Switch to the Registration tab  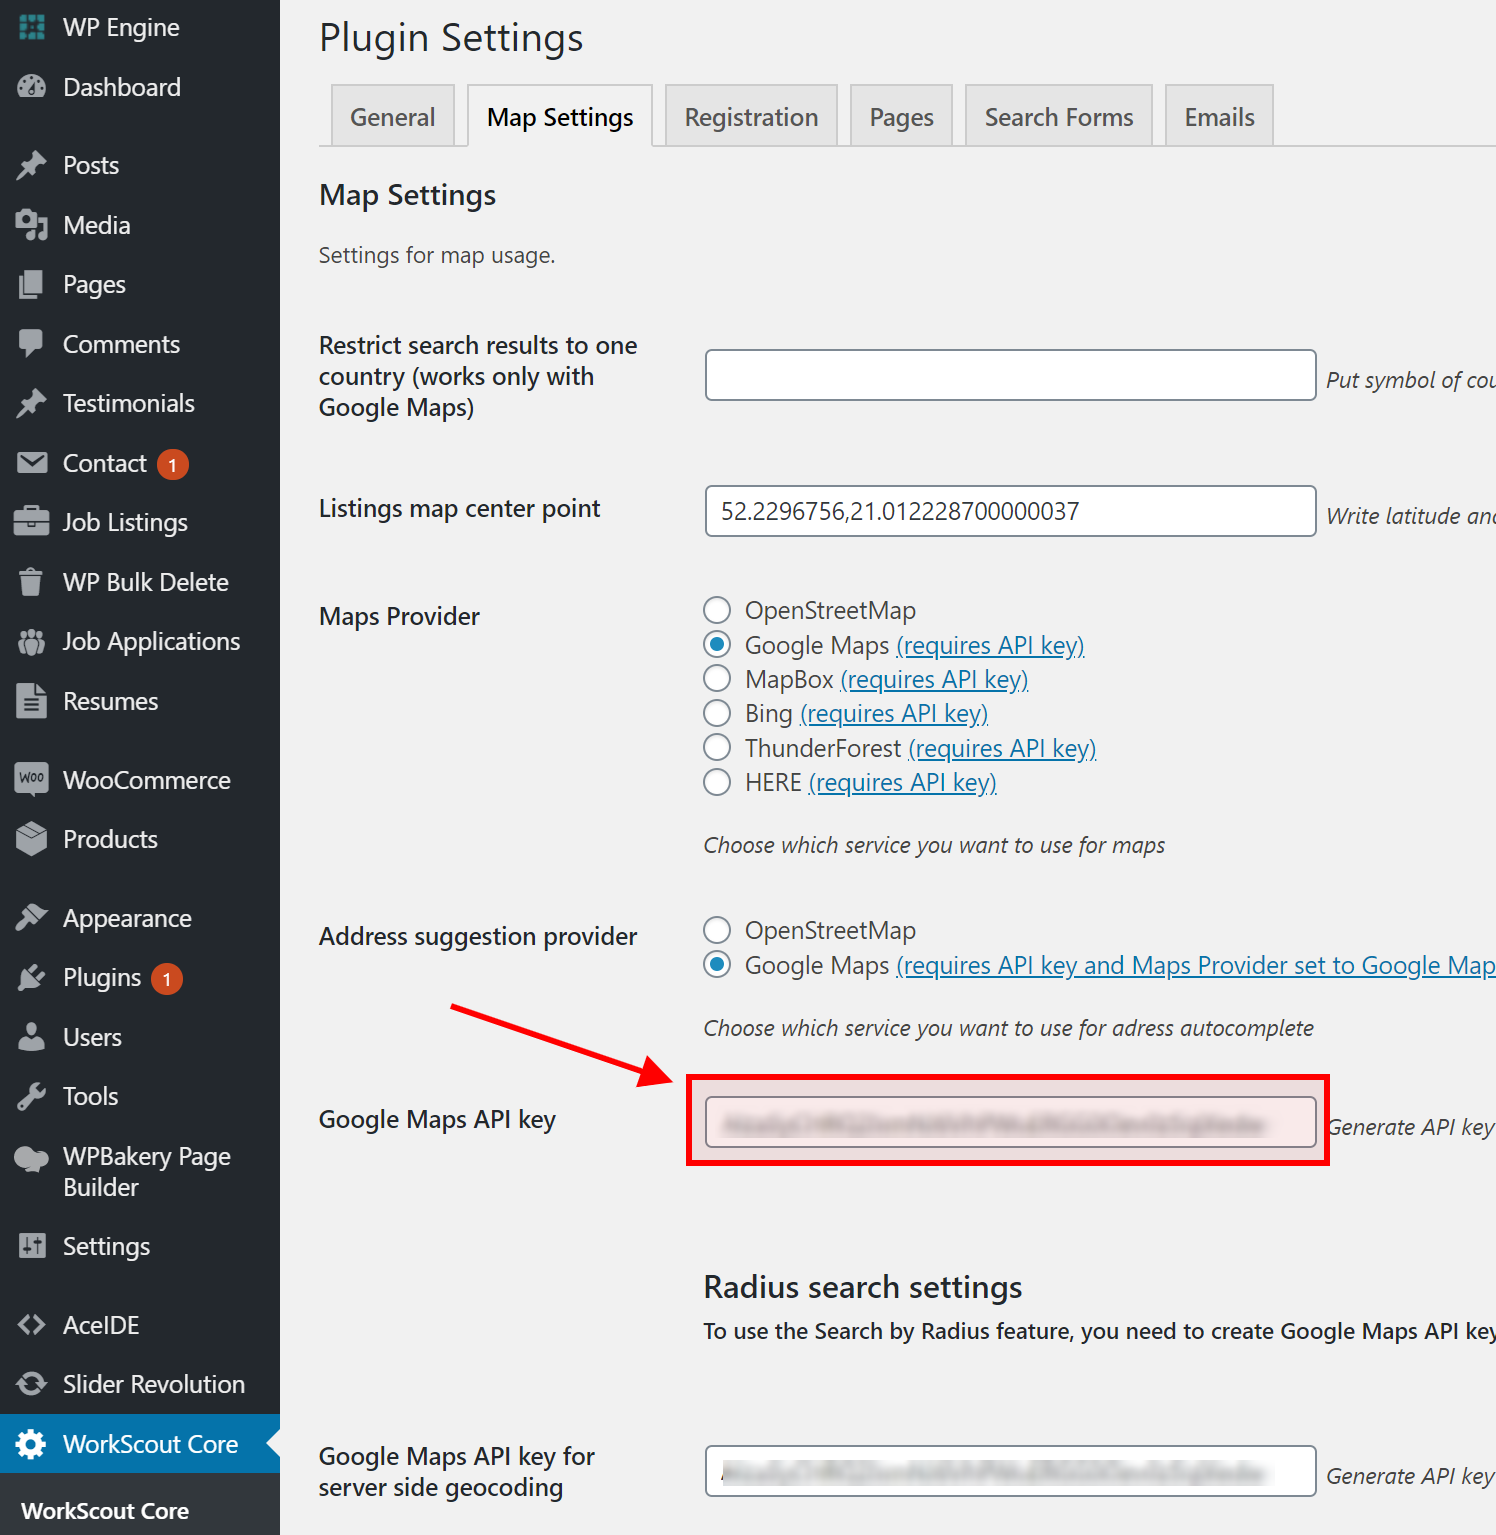coord(751,117)
